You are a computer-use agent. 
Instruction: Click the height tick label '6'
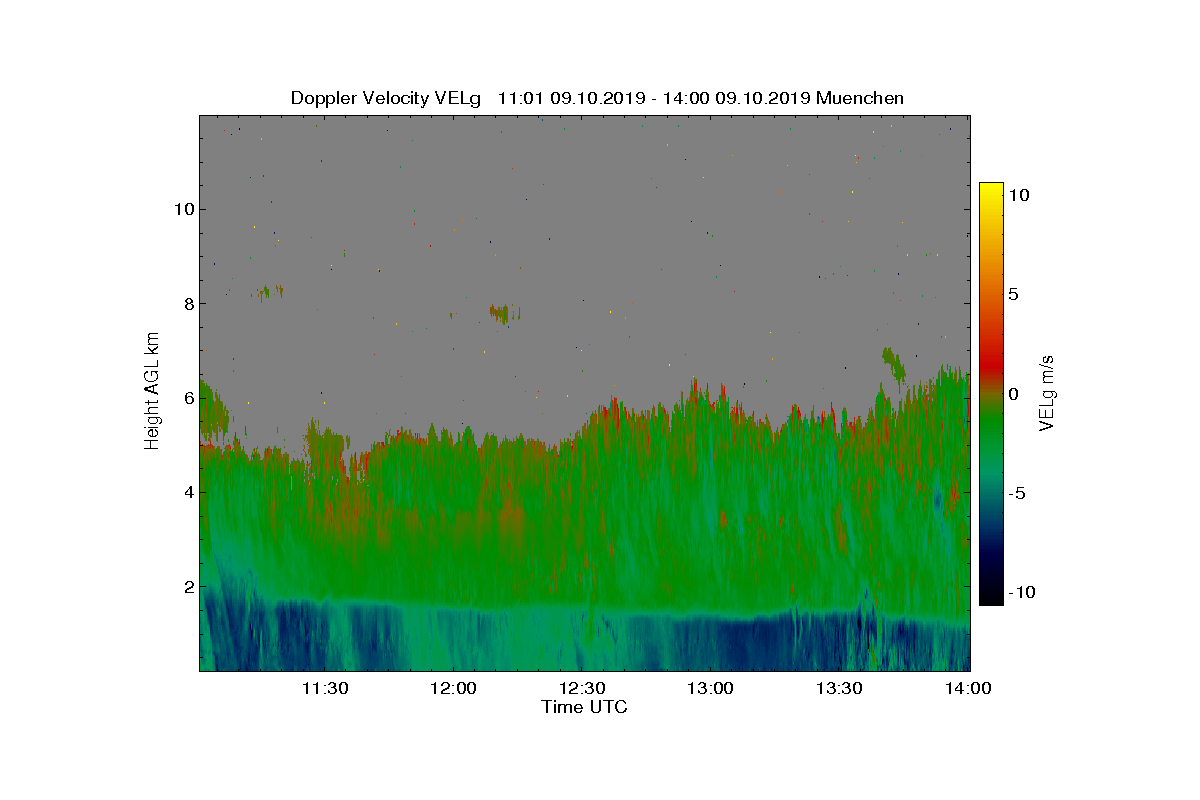coord(187,397)
